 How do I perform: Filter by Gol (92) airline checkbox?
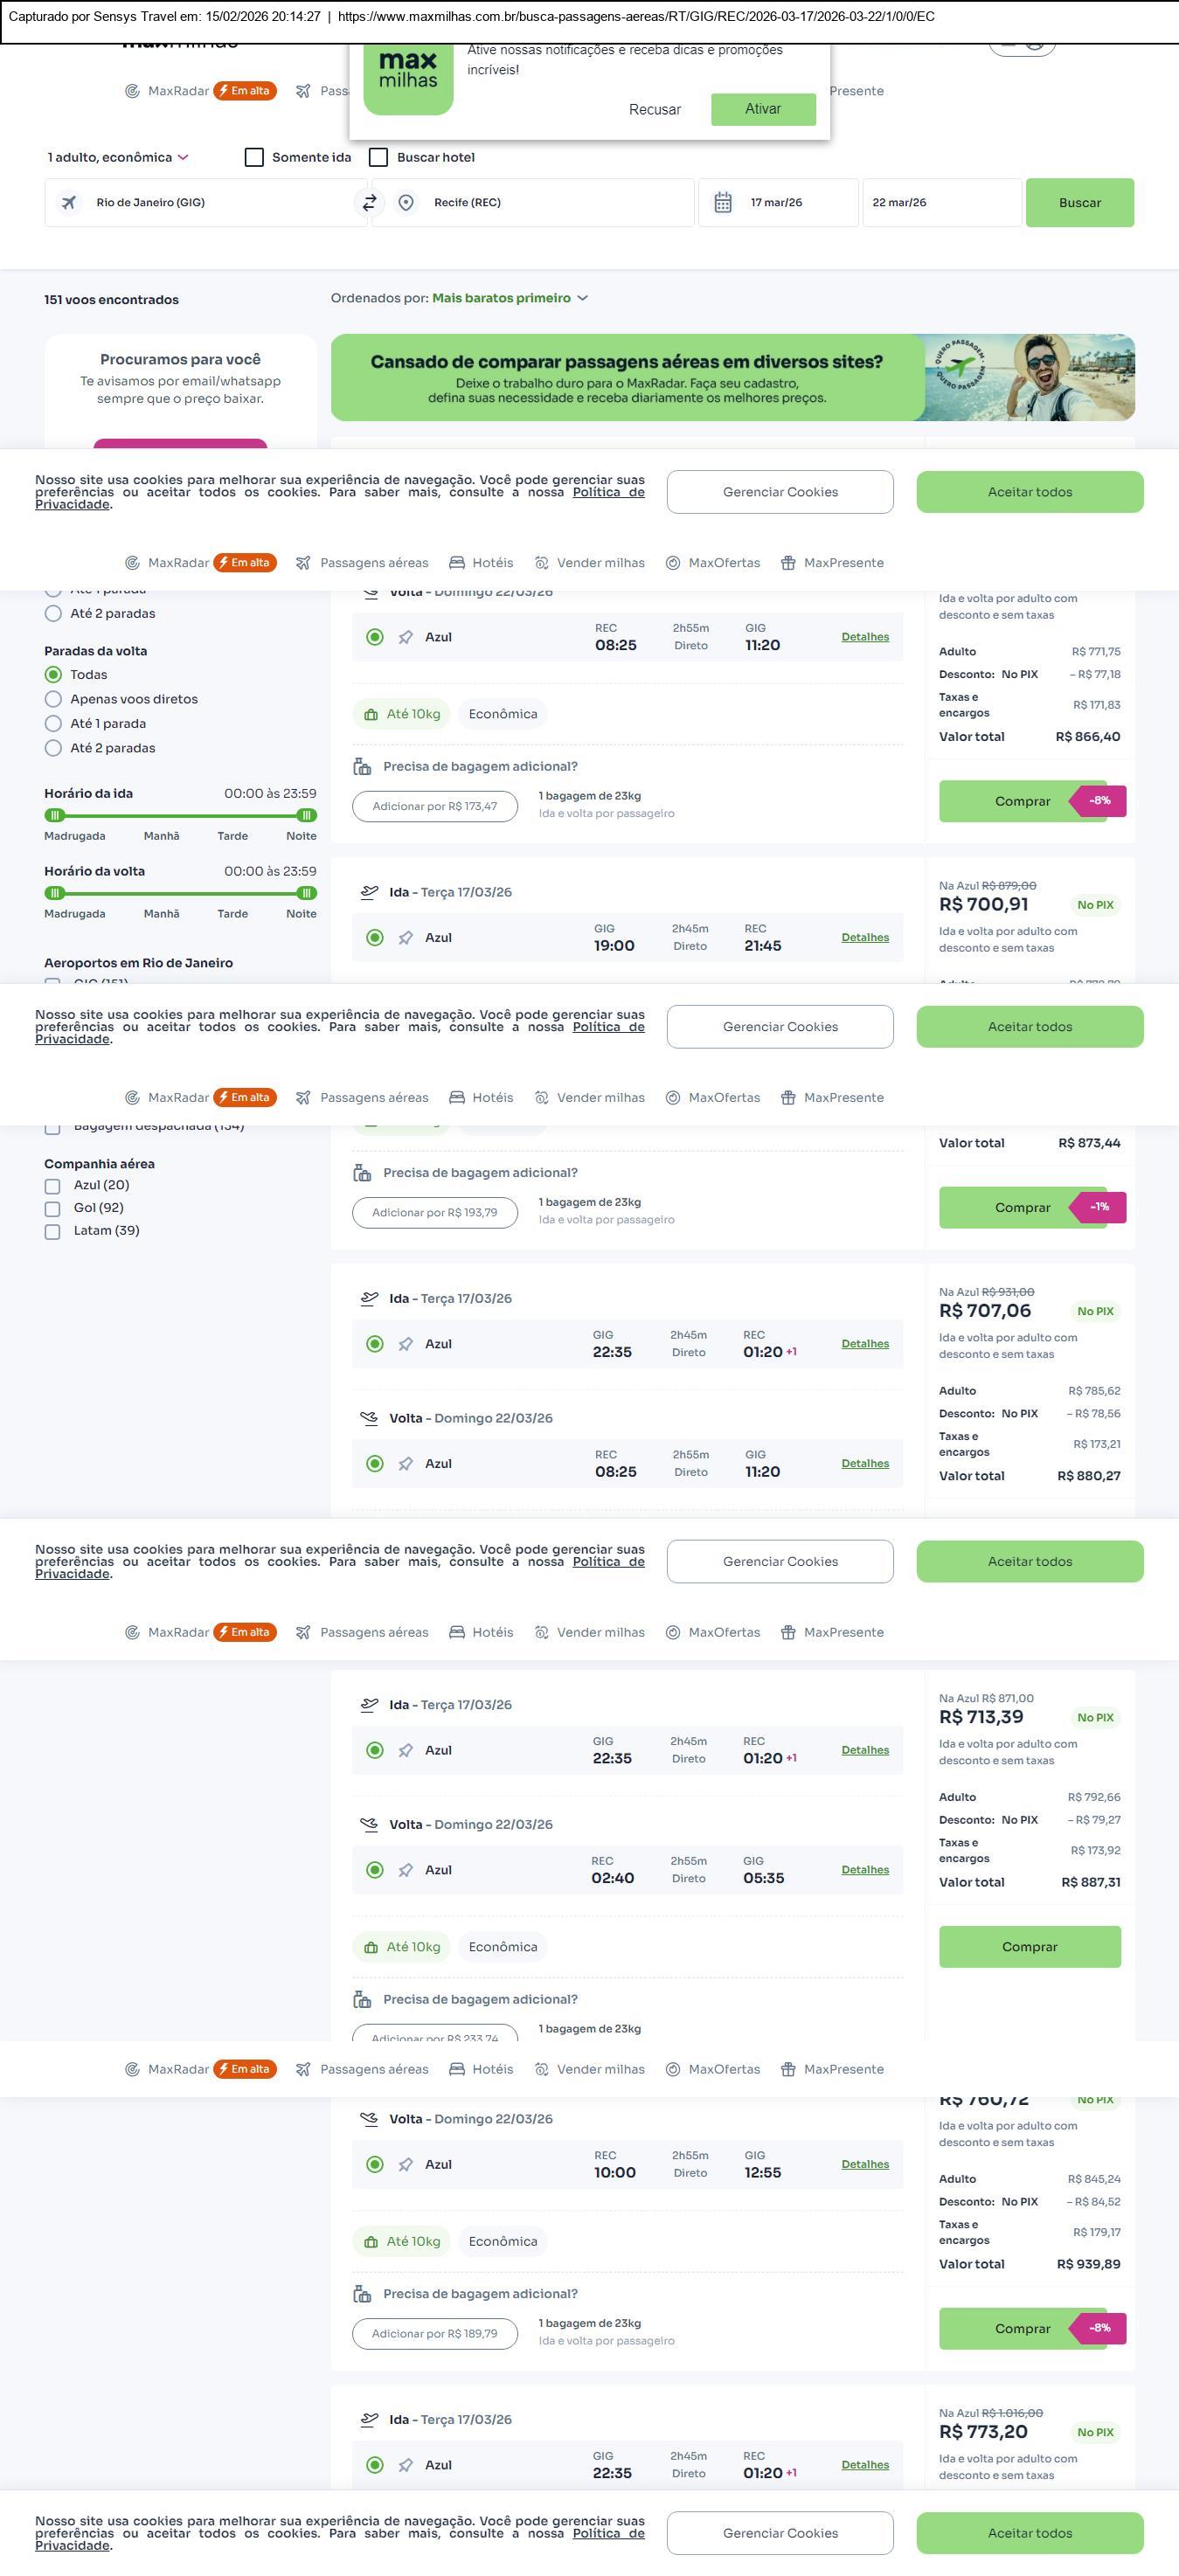(x=53, y=1209)
